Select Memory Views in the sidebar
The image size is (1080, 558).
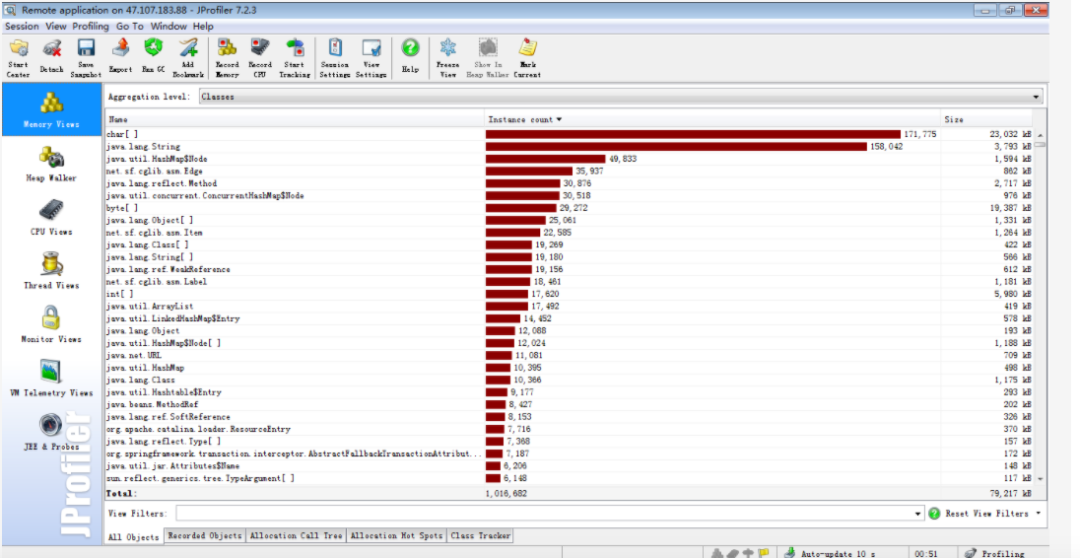click(52, 109)
